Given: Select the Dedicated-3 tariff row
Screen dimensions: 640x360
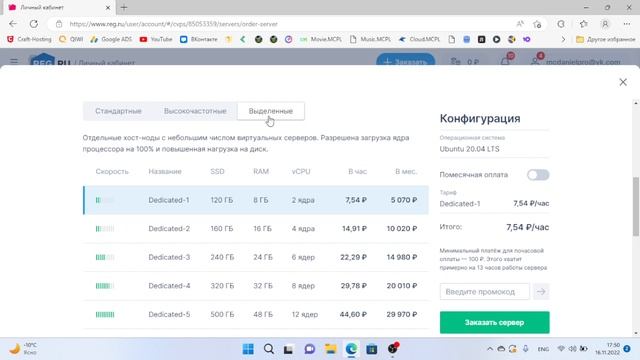Looking at the screenshot, I should coord(256,257).
